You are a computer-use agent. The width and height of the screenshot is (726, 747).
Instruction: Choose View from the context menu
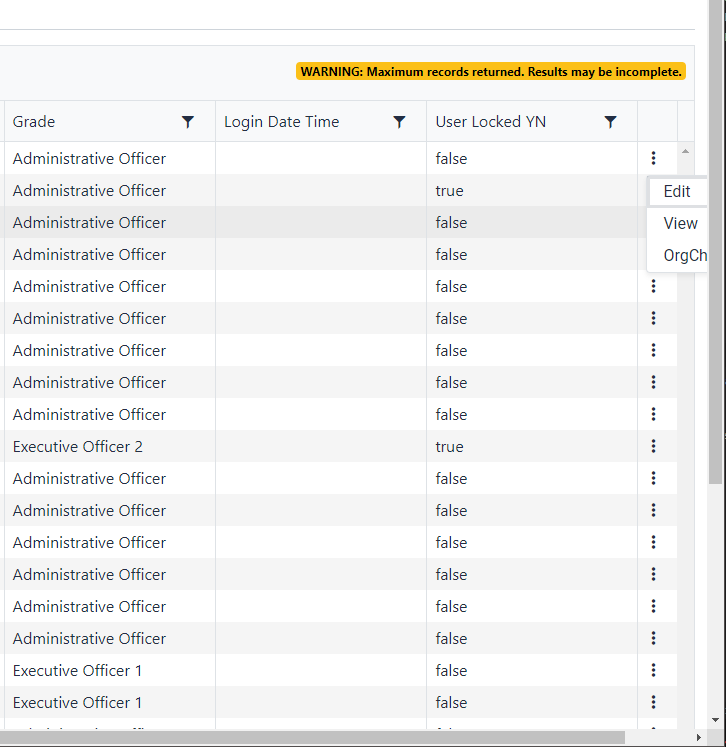(680, 223)
